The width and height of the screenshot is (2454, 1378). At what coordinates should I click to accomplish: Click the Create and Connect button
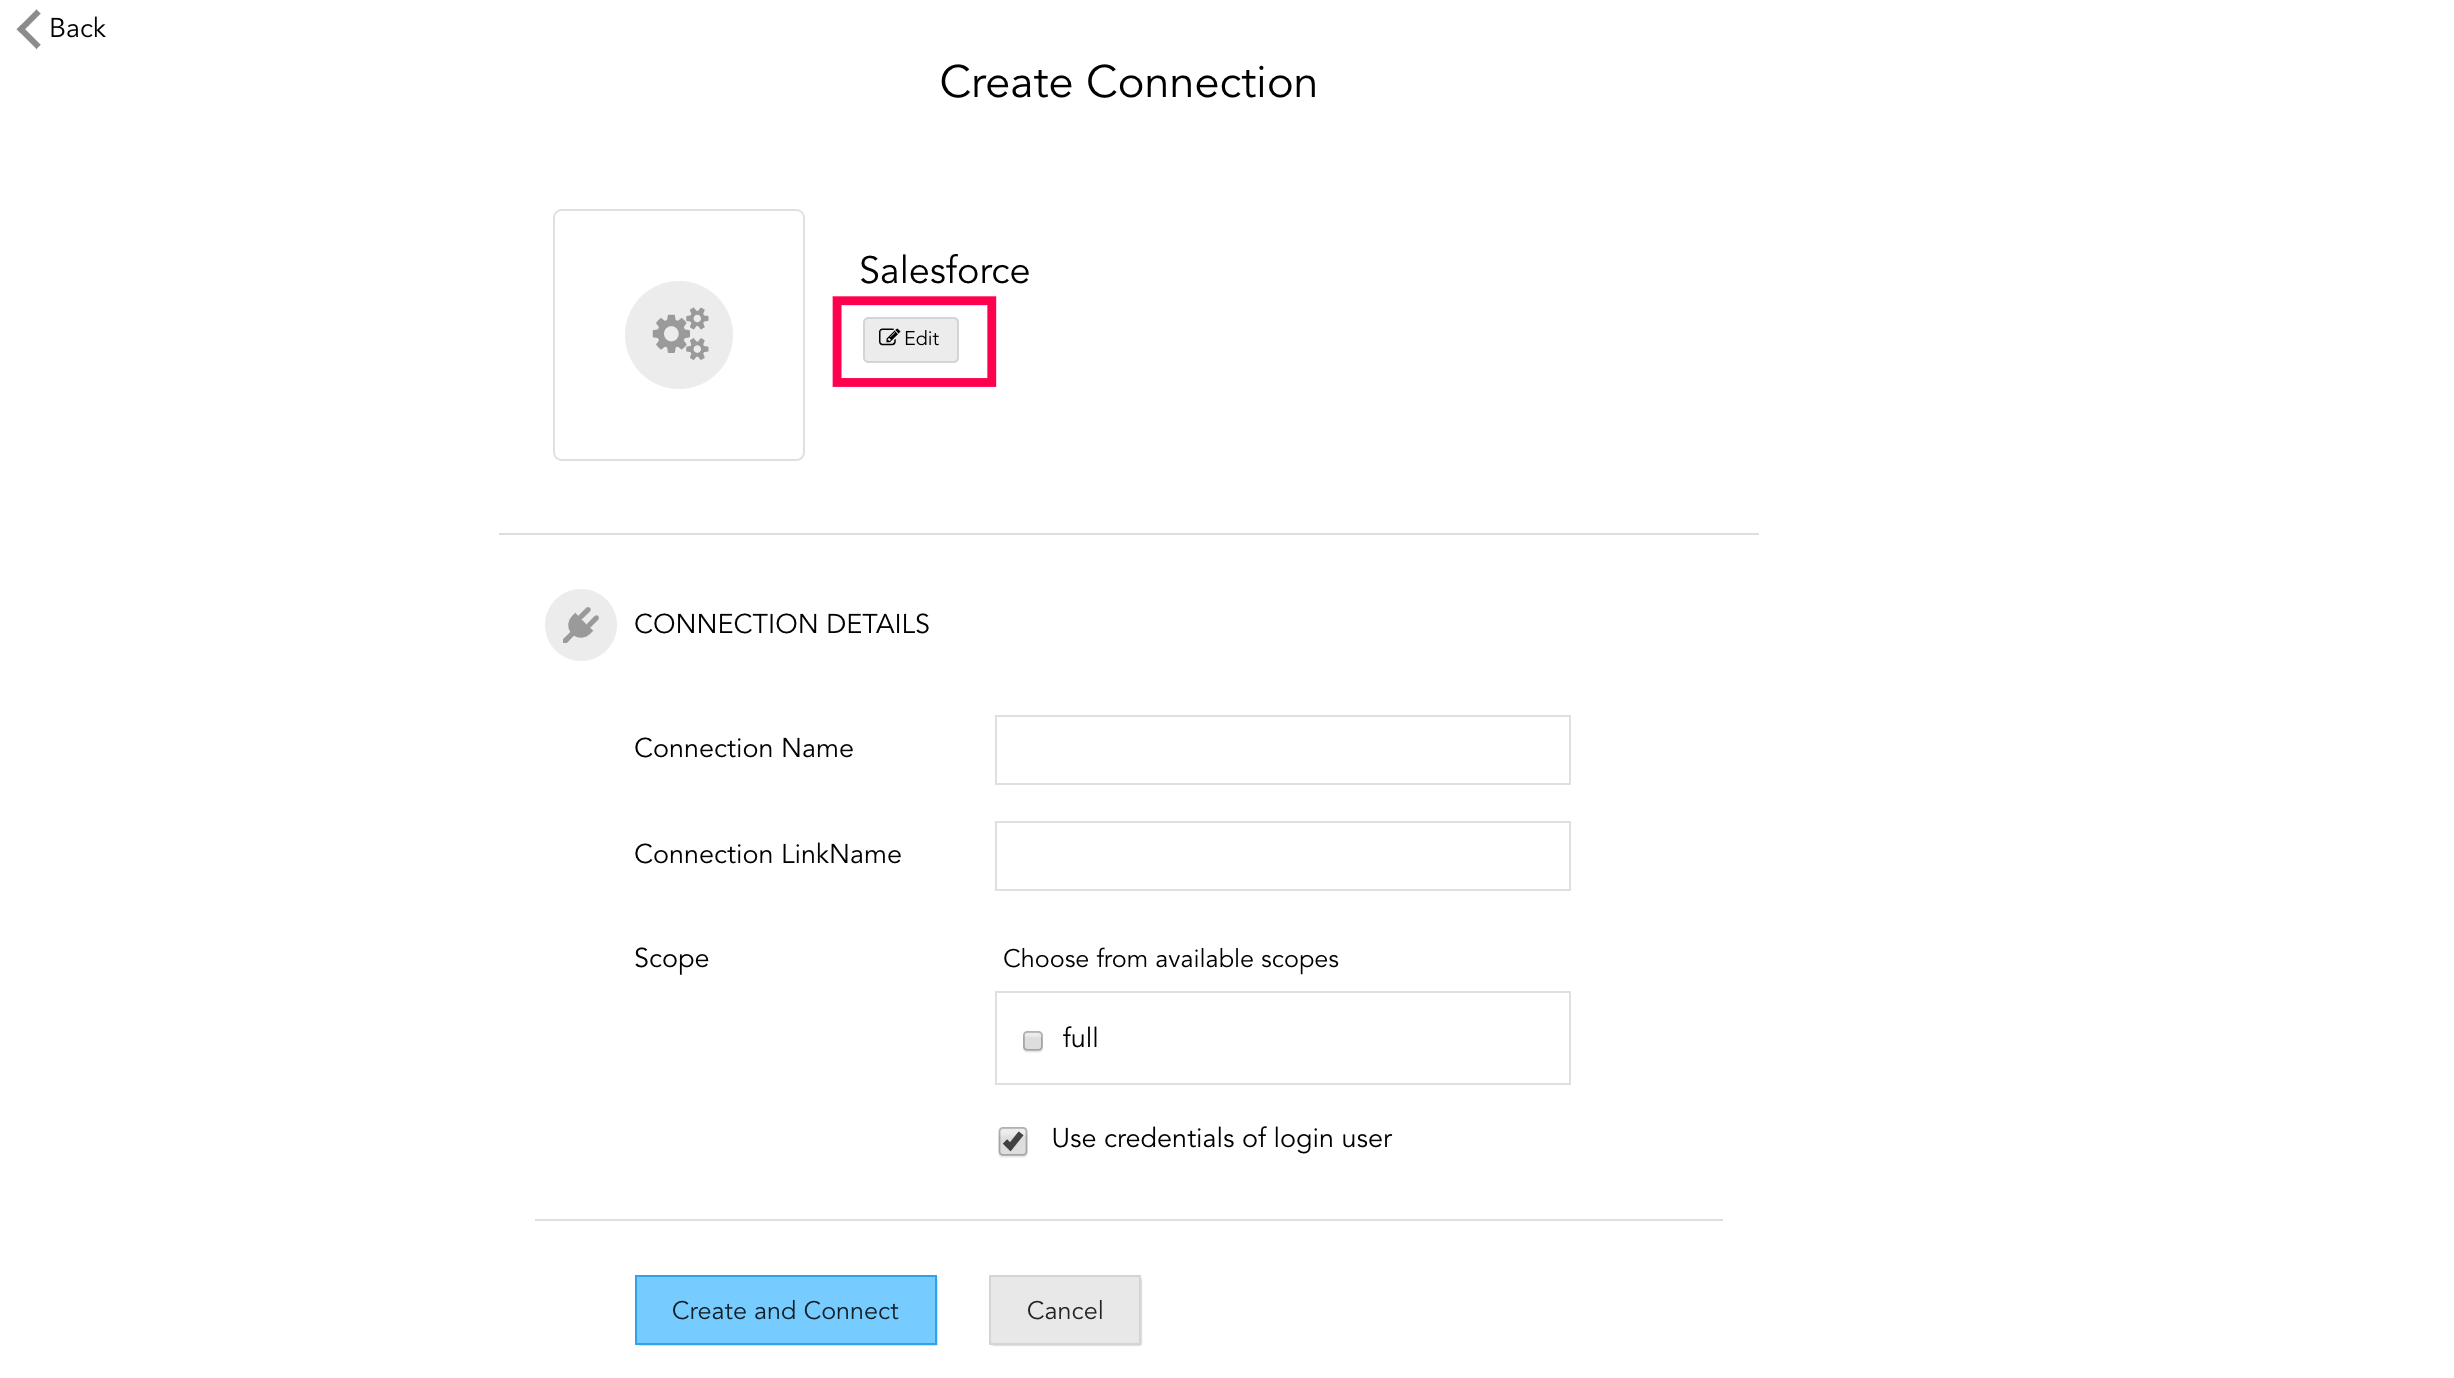tap(785, 1310)
